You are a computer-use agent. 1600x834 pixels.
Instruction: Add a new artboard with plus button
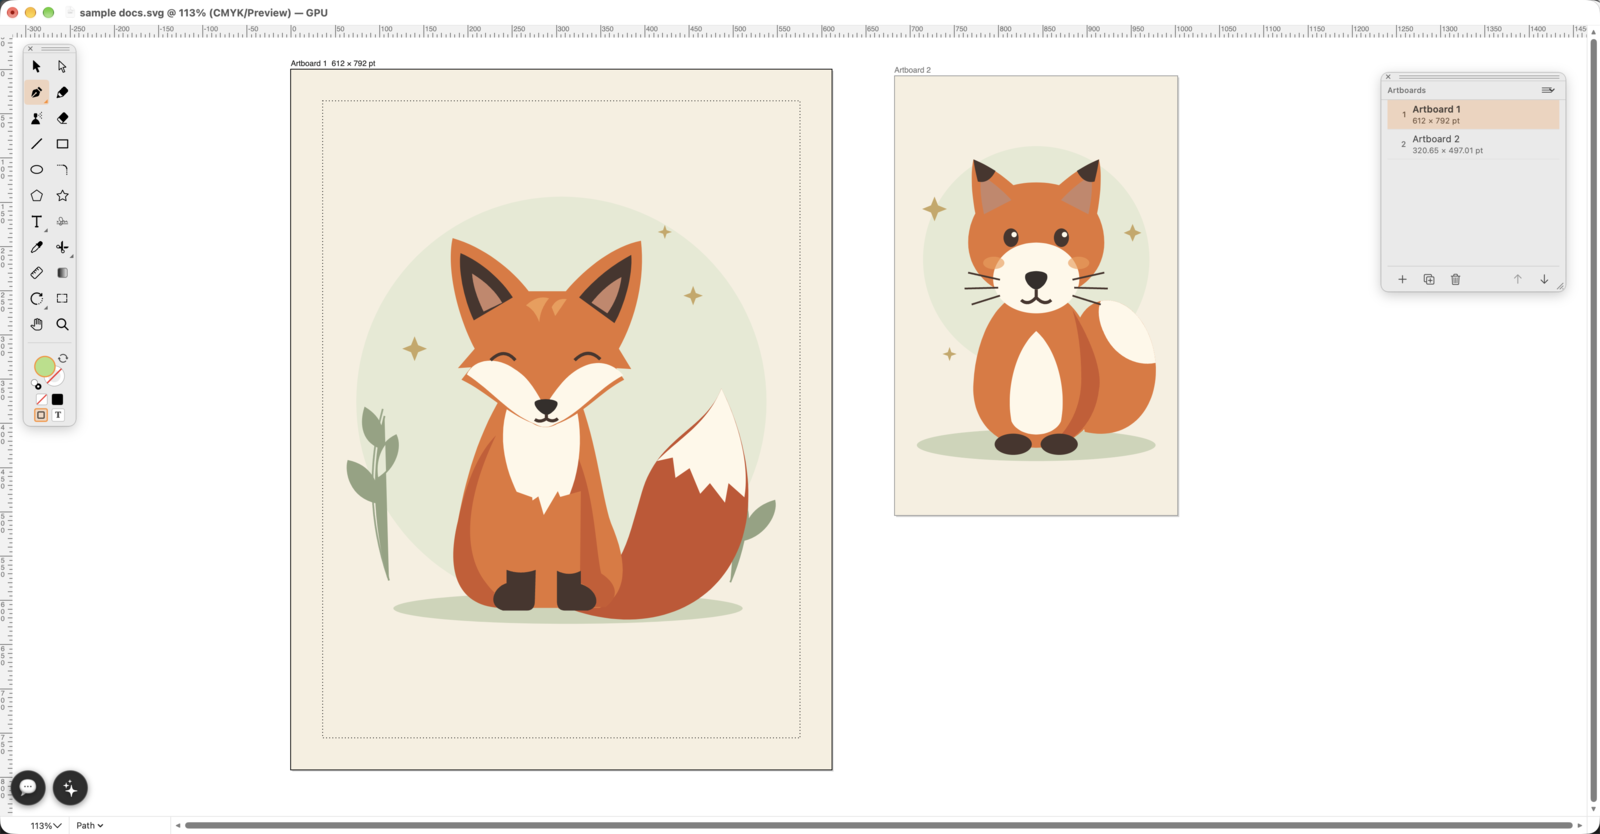click(x=1402, y=280)
